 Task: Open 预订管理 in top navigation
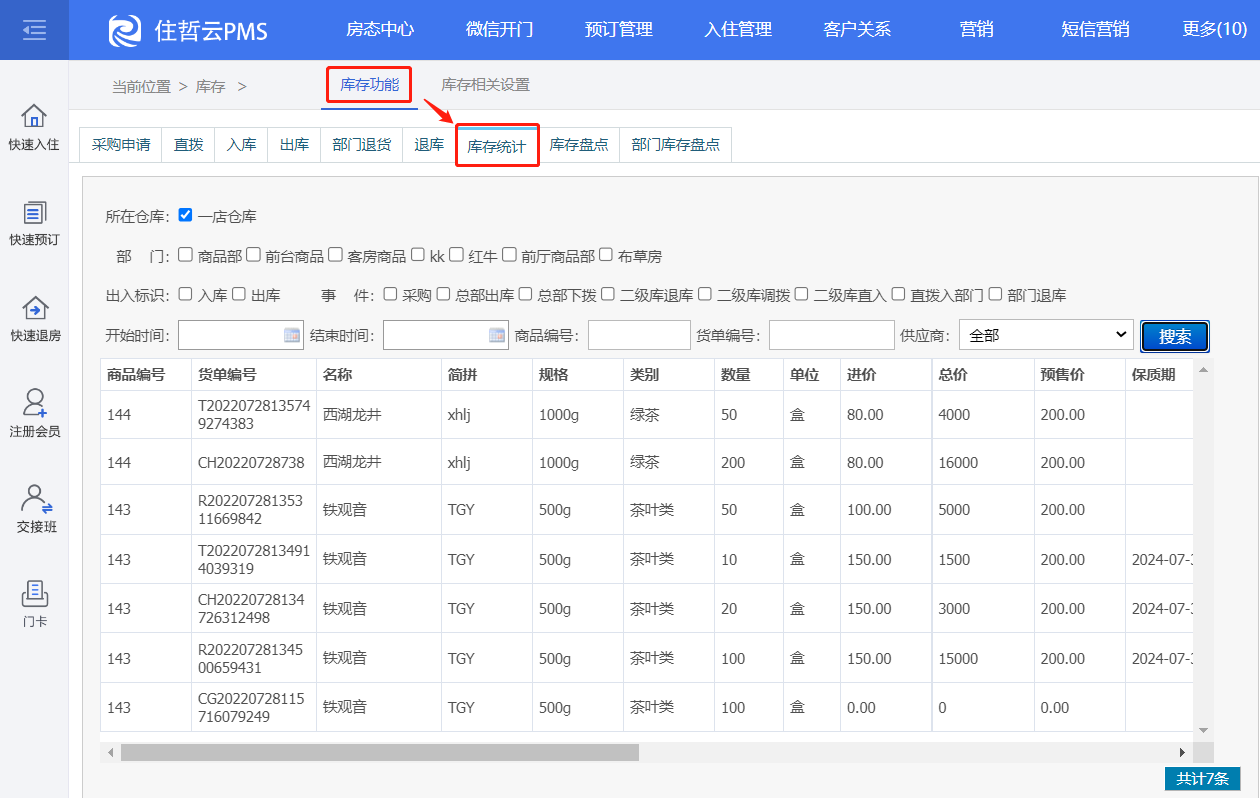(619, 30)
